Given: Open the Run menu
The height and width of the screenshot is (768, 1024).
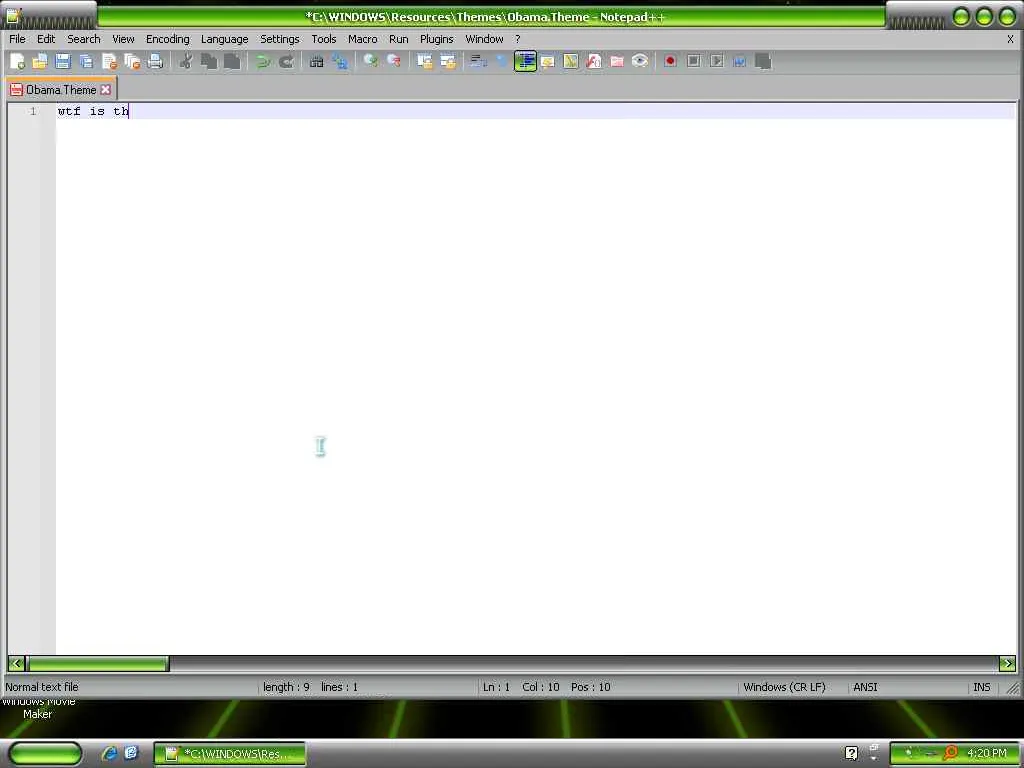Looking at the screenshot, I should tap(398, 39).
